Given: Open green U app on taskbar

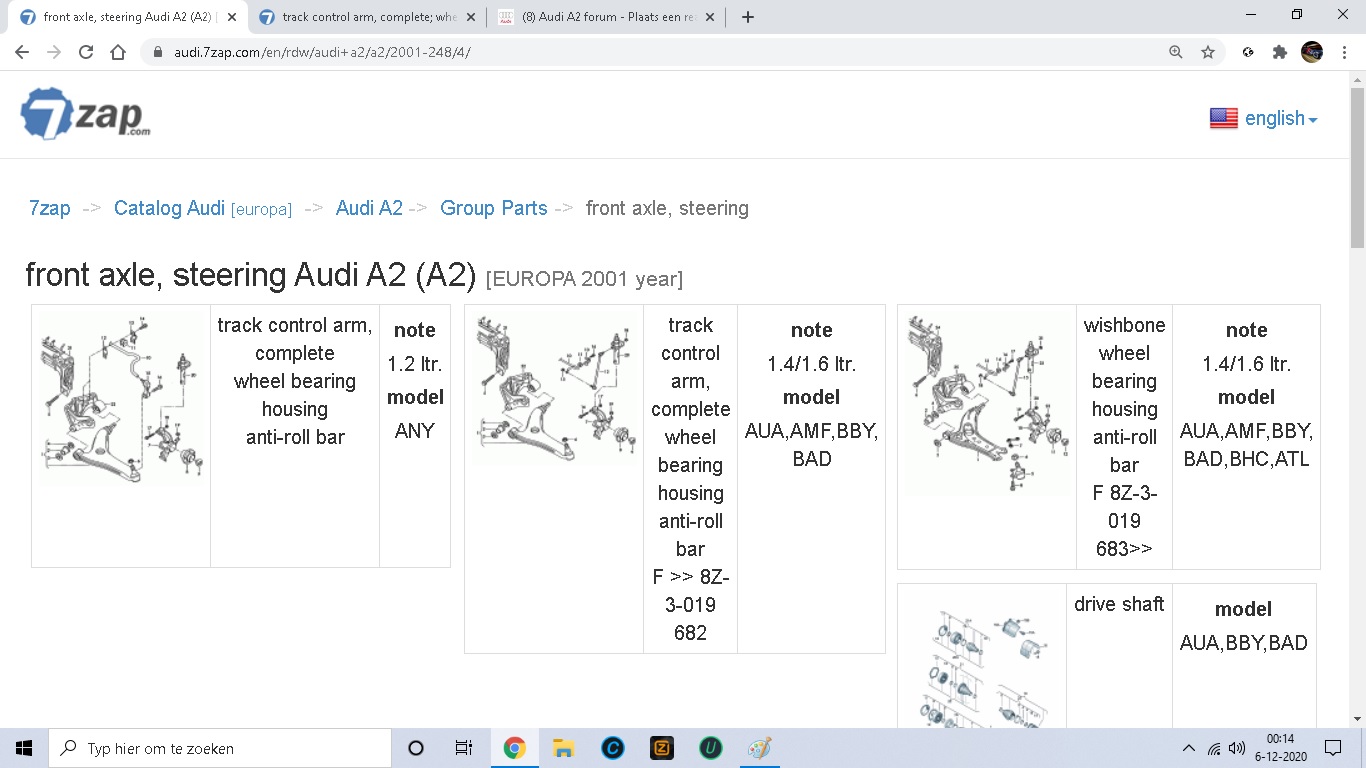Looking at the screenshot, I should point(710,748).
